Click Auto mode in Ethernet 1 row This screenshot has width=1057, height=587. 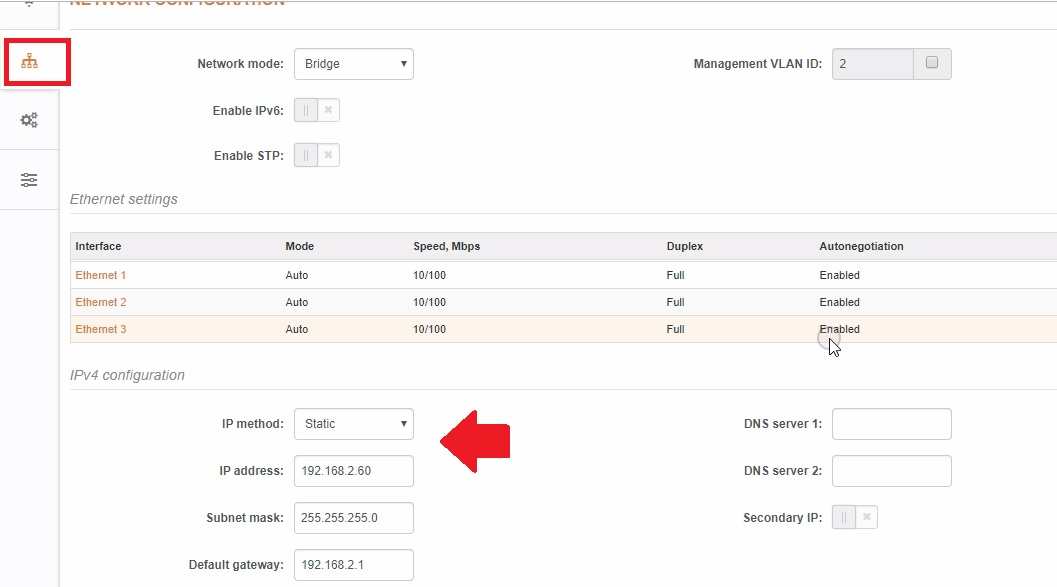click(x=297, y=275)
